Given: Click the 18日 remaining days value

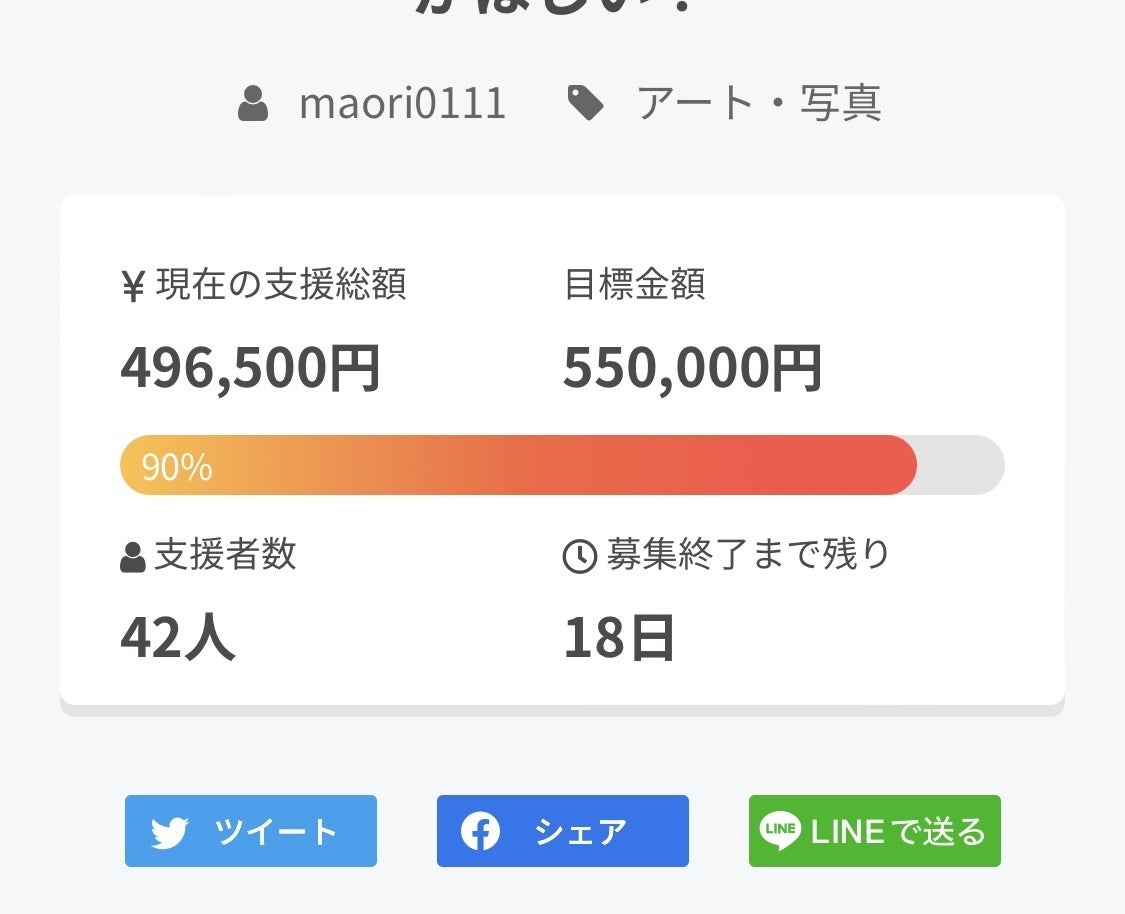Looking at the screenshot, I should pos(619,638).
